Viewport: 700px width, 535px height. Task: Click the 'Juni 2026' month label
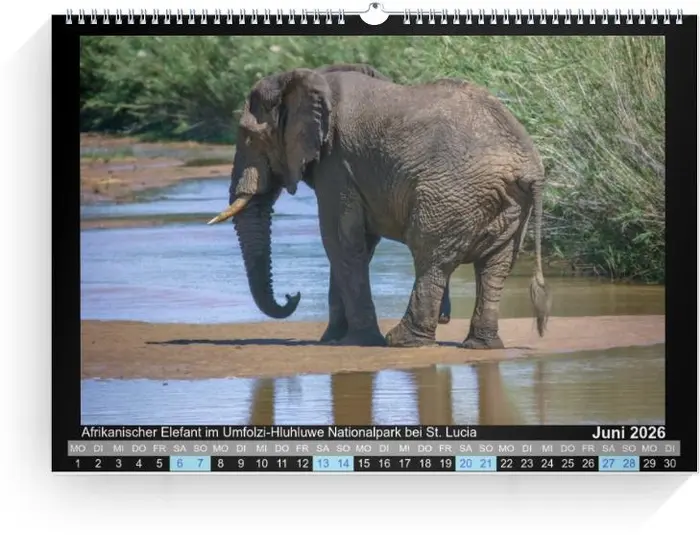point(627,432)
